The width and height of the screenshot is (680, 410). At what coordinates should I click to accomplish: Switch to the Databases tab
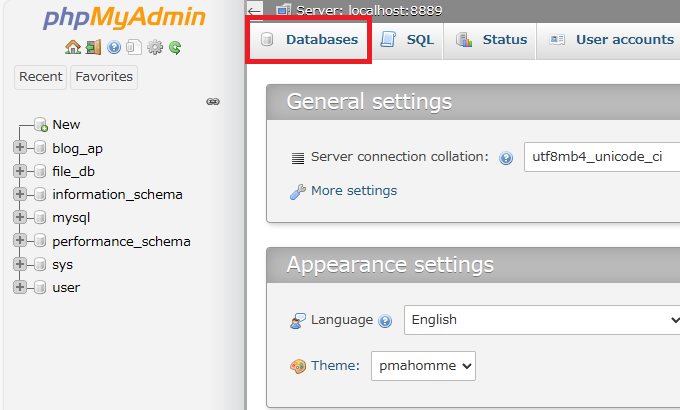coord(309,39)
